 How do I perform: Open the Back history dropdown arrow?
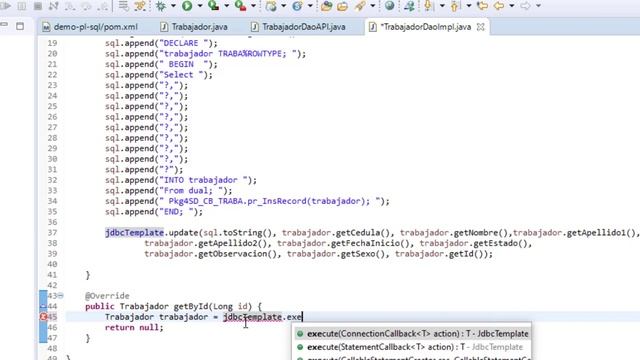coord(511,6)
